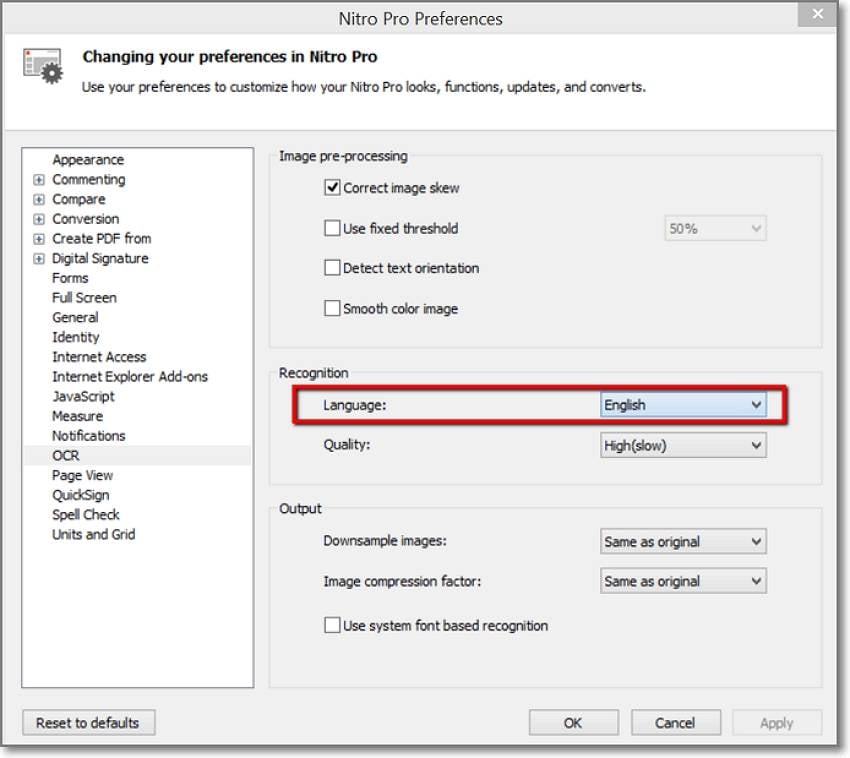Enable Use fixed threshold checkbox
The height and width of the screenshot is (758, 850).
[332, 228]
